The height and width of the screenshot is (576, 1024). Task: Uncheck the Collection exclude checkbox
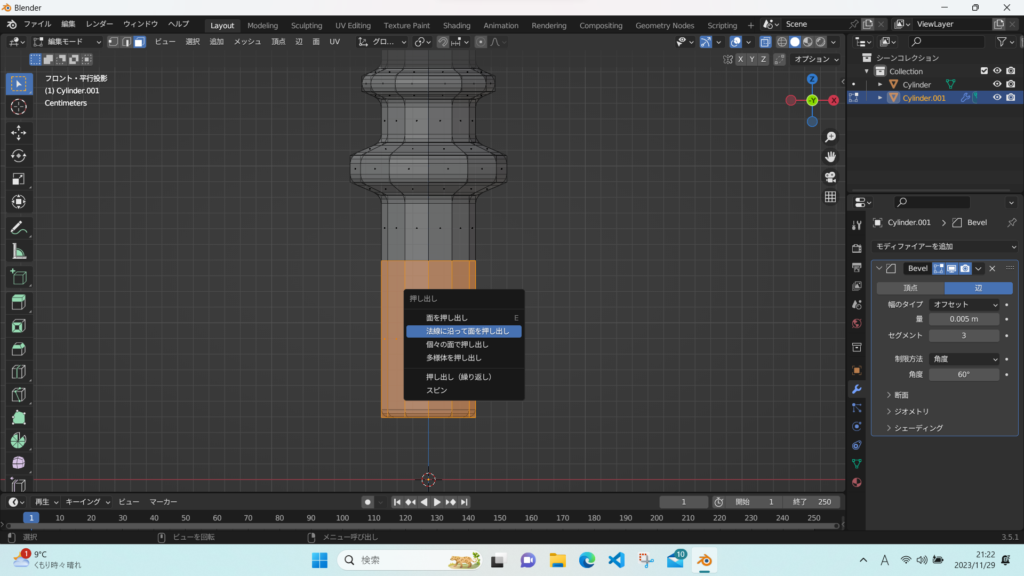(x=984, y=71)
